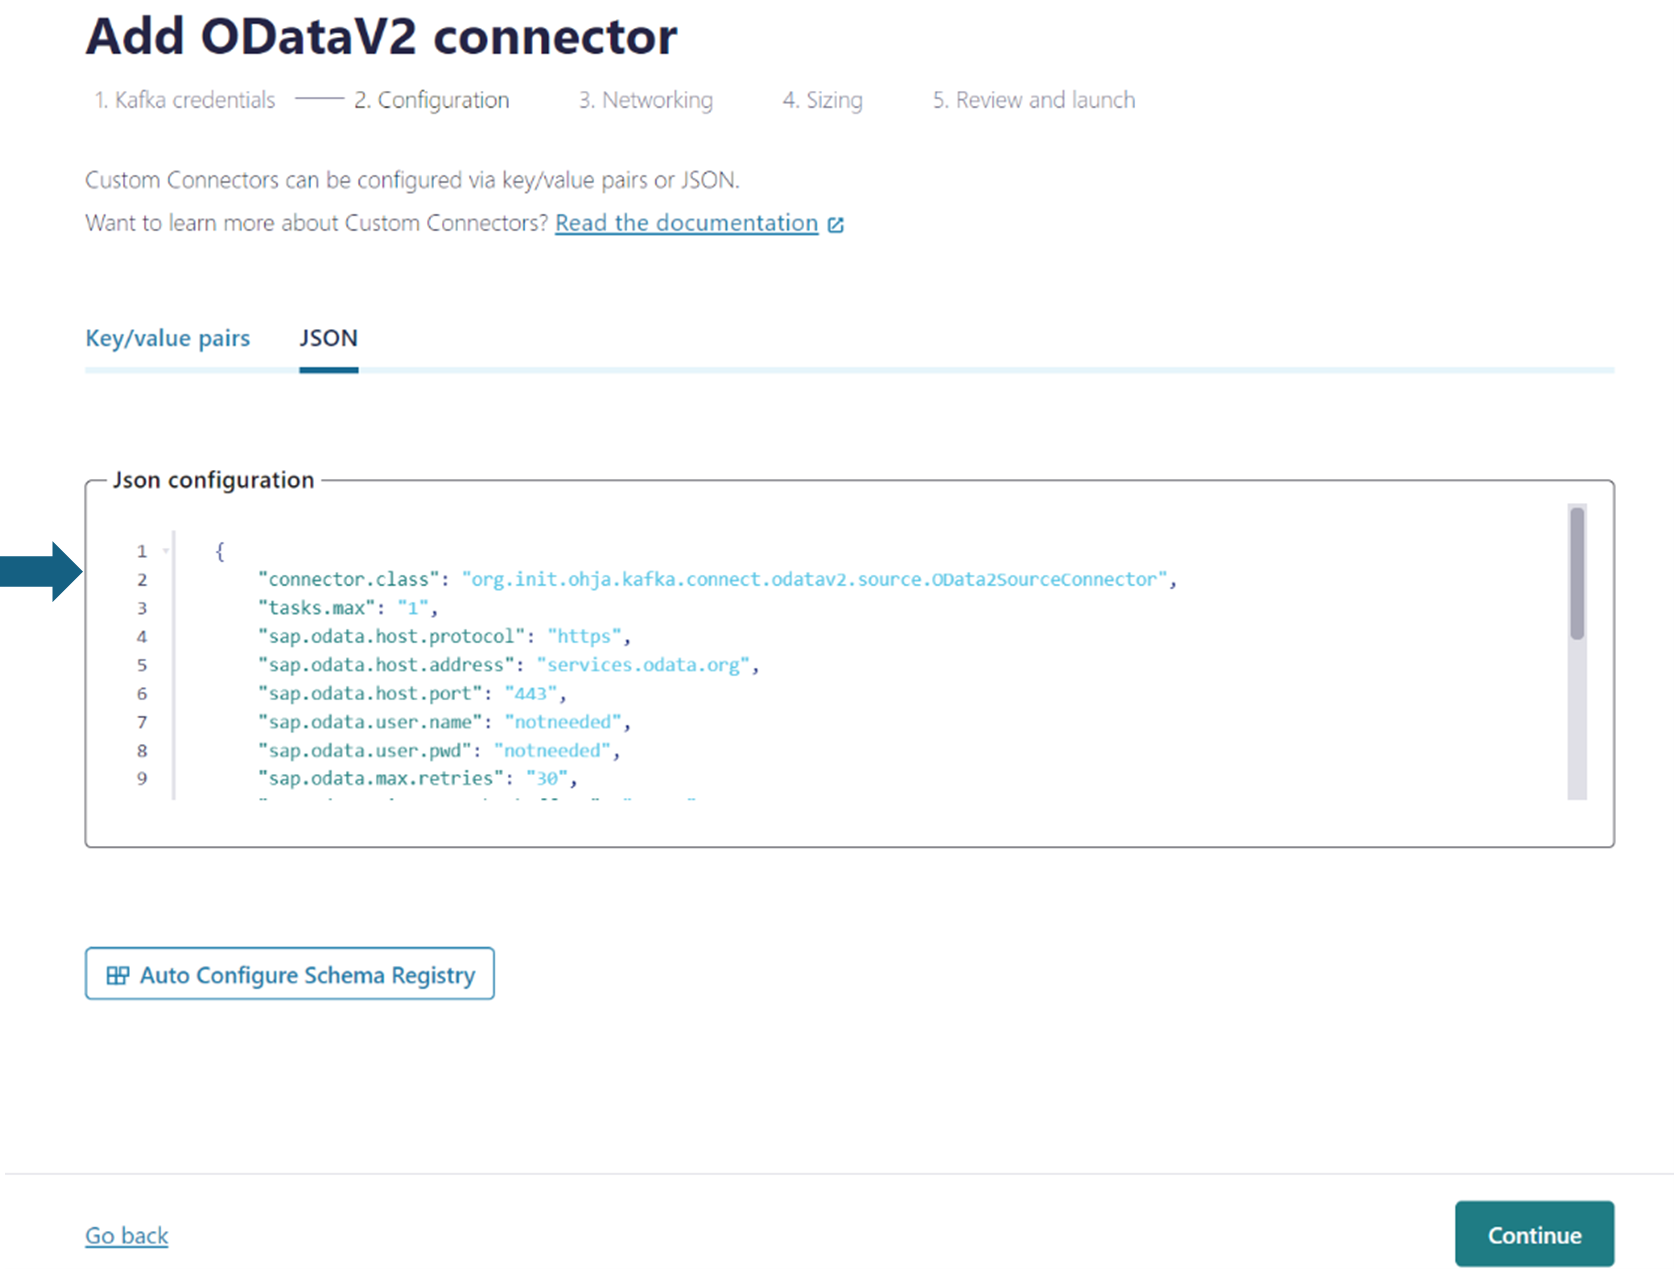Click the "sap.odata.user.pwd" key
Viewport: 1674px width, 1269px height.
click(365, 750)
